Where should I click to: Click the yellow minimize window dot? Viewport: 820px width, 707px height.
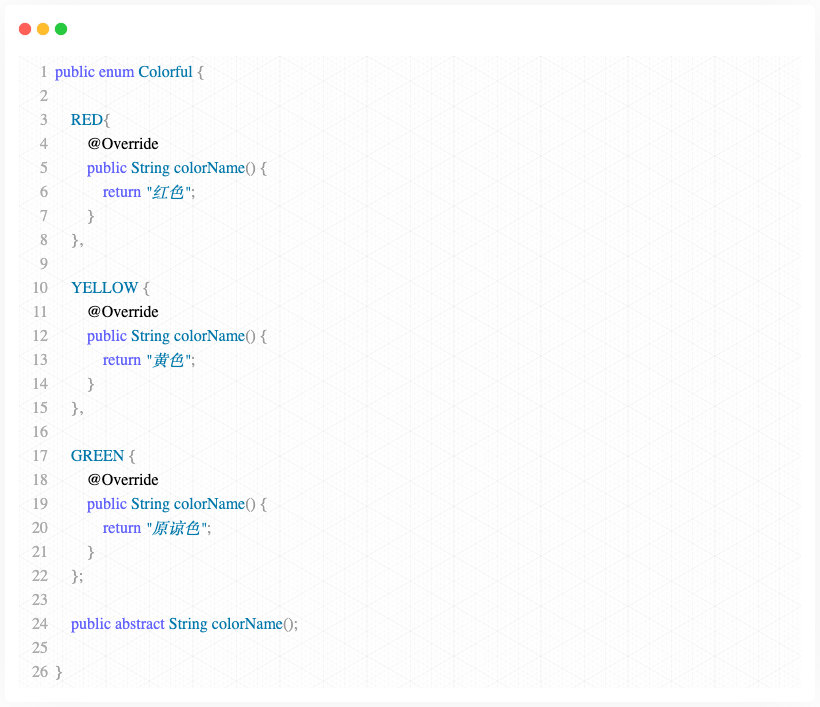43,29
